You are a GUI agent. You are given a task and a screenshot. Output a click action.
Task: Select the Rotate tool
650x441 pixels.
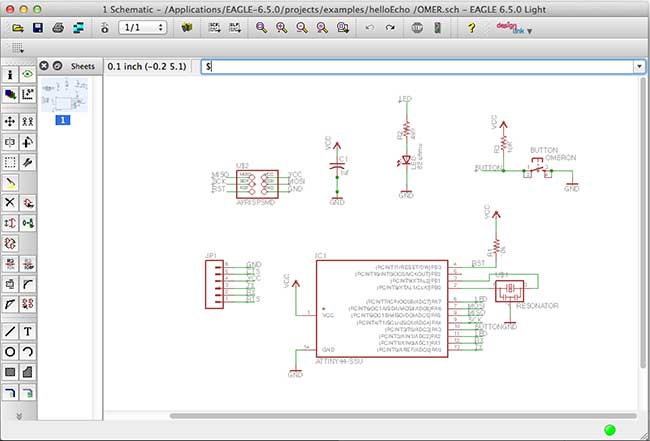pos(28,142)
